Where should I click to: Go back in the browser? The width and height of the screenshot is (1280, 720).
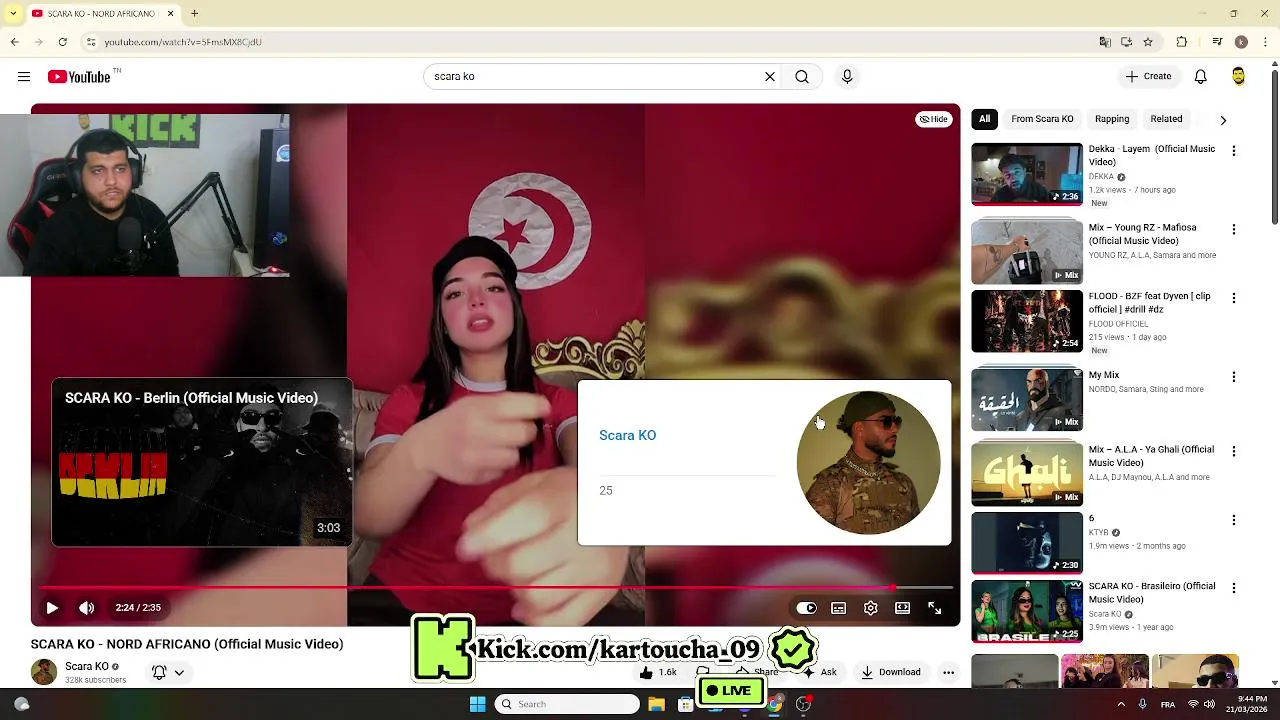tap(14, 42)
